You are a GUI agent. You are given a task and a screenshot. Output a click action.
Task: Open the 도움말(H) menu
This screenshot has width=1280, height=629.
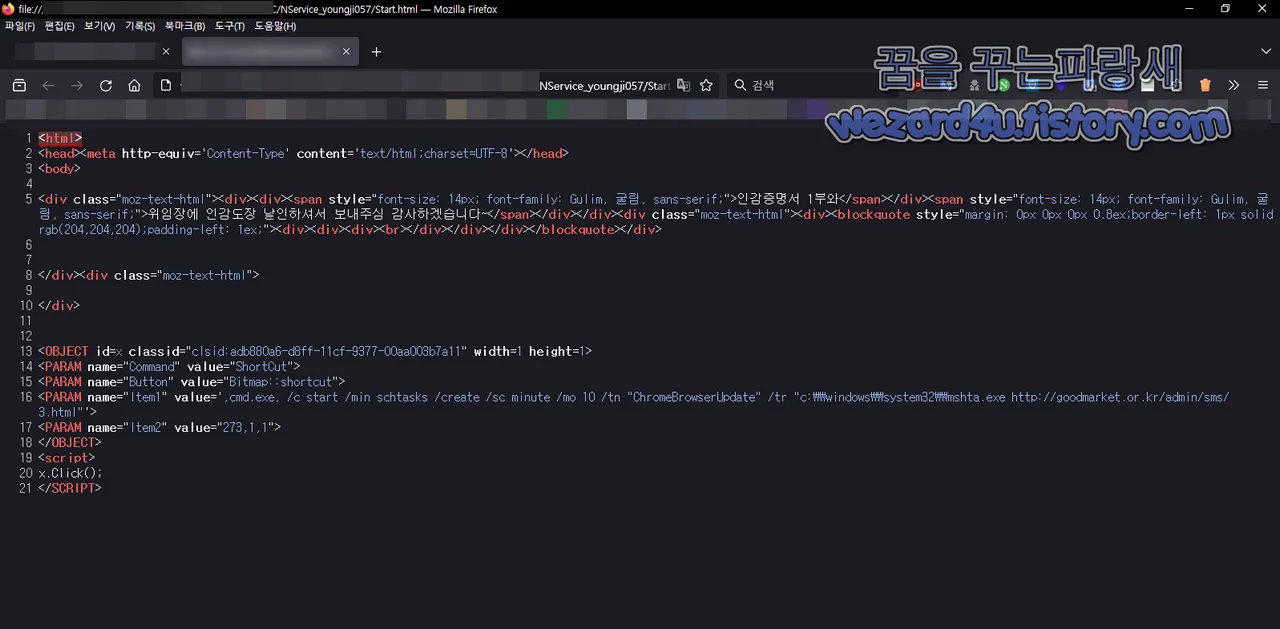(x=275, y=26)
